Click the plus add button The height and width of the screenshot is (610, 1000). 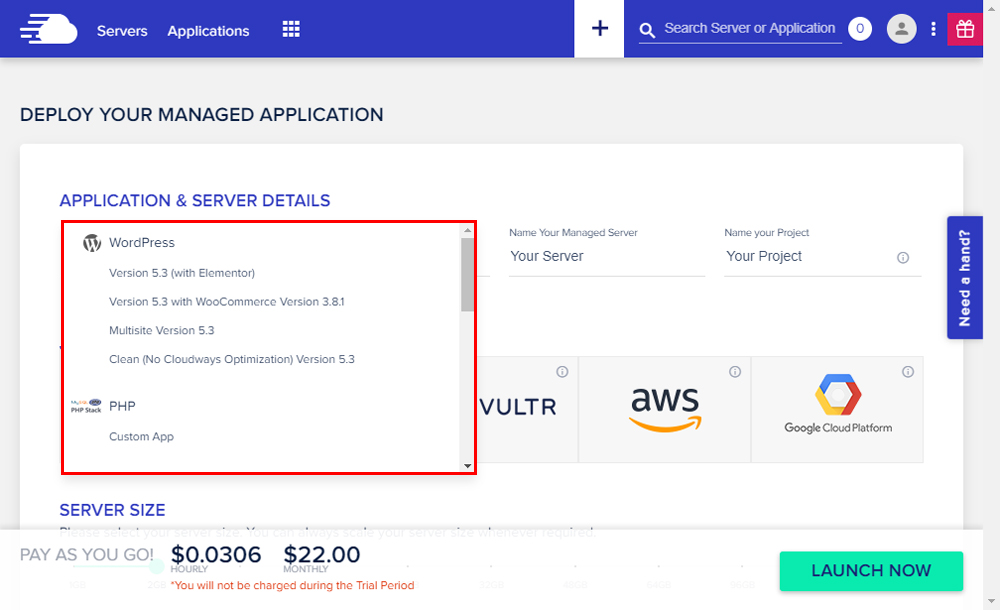click(599, 28)
